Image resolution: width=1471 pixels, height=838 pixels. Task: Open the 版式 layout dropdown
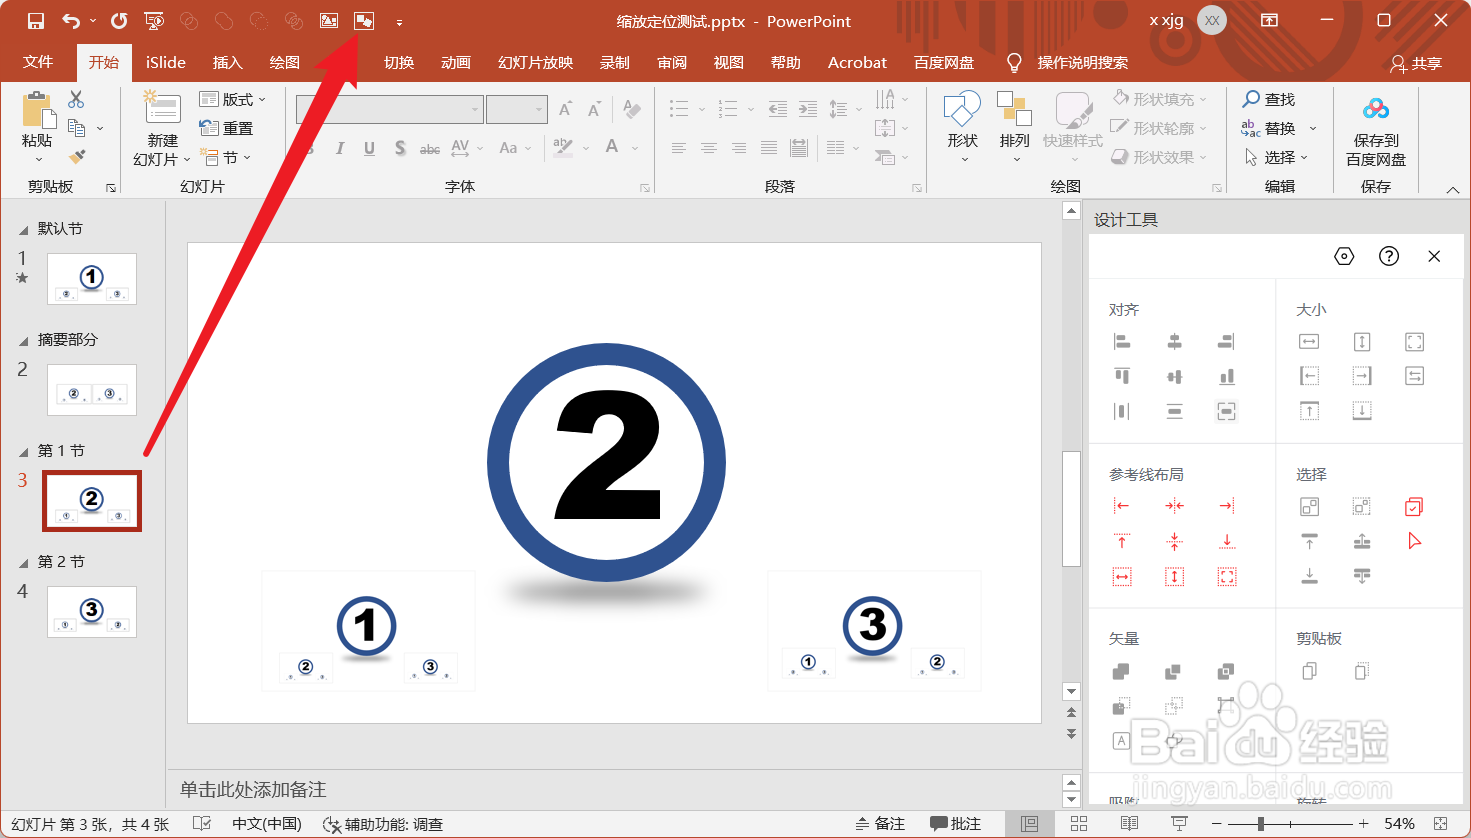click(x=233, y=99)
